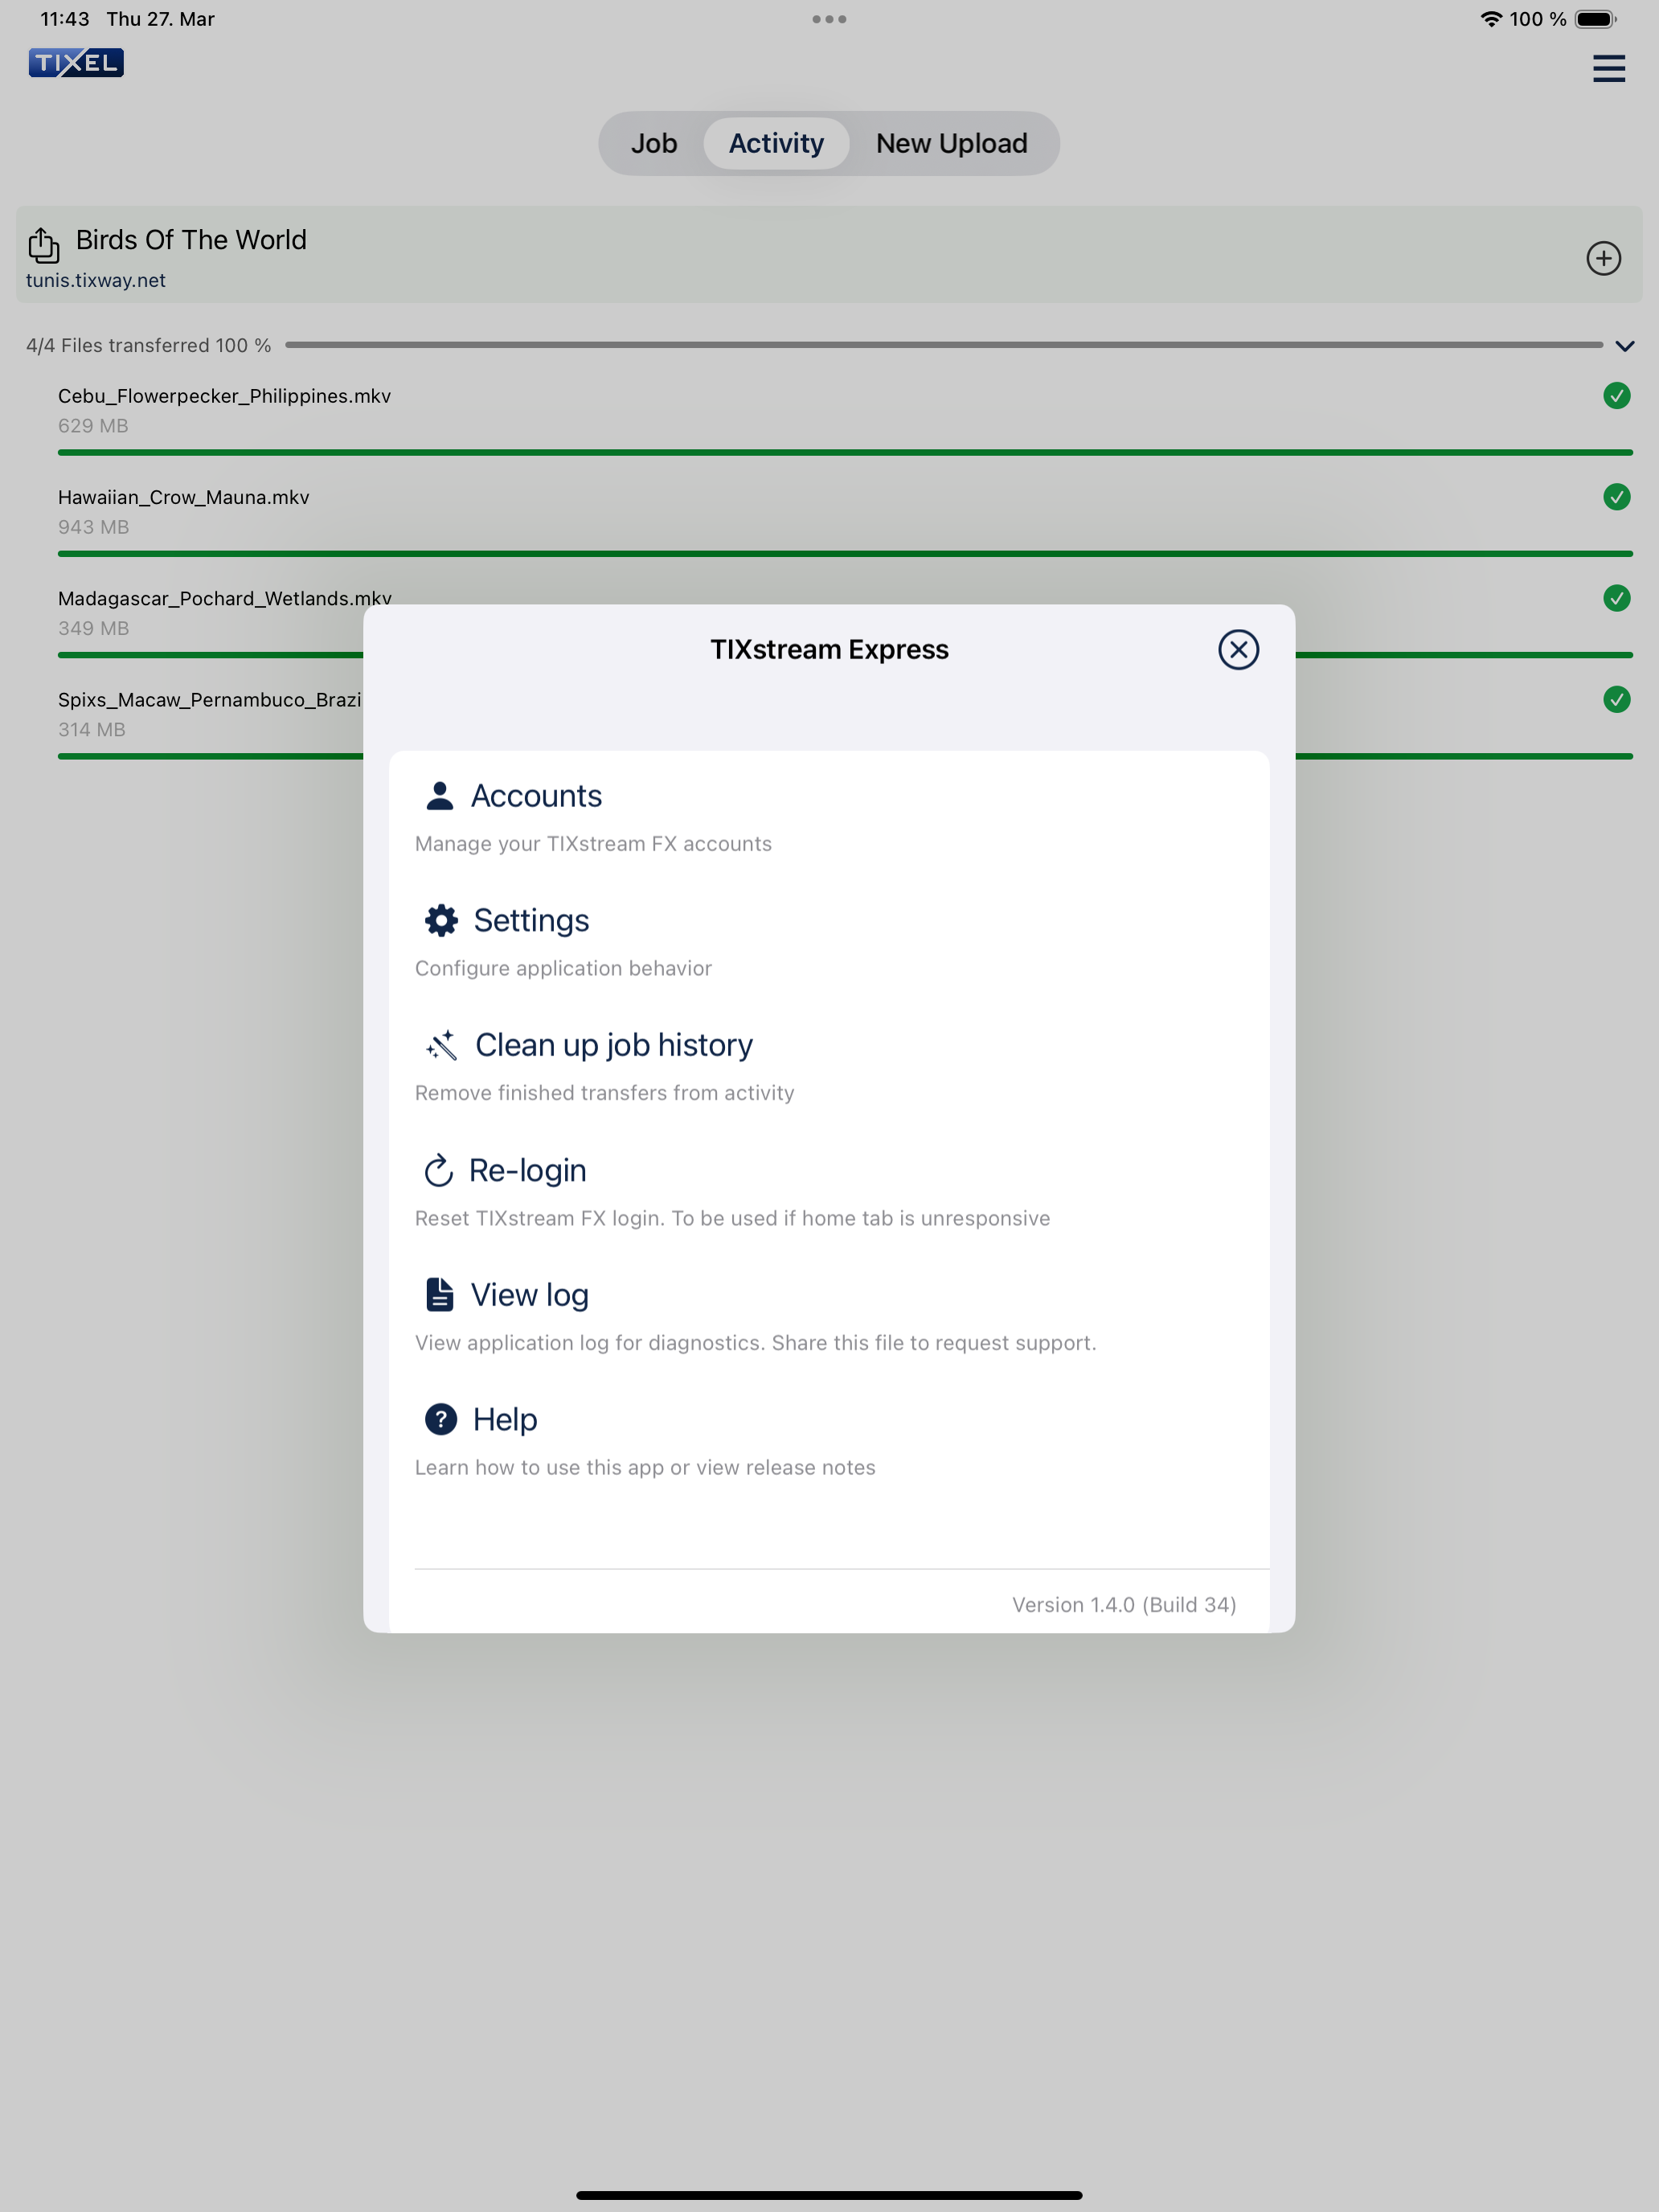Click green checkmark for Hawaiian_Crow_Mauna.mkv

[x=1616, y=497]
